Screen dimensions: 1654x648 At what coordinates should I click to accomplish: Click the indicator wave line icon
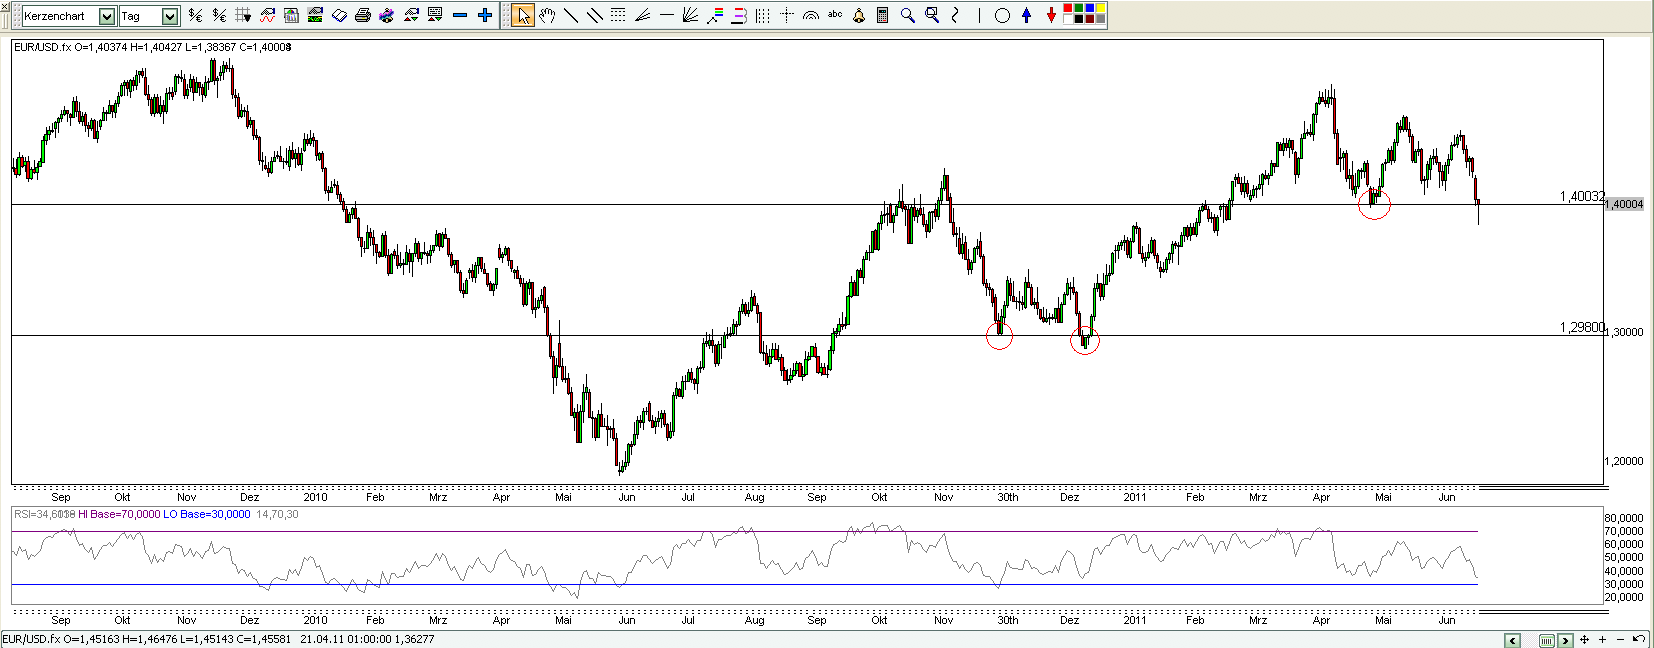click(x=267, y=15)
